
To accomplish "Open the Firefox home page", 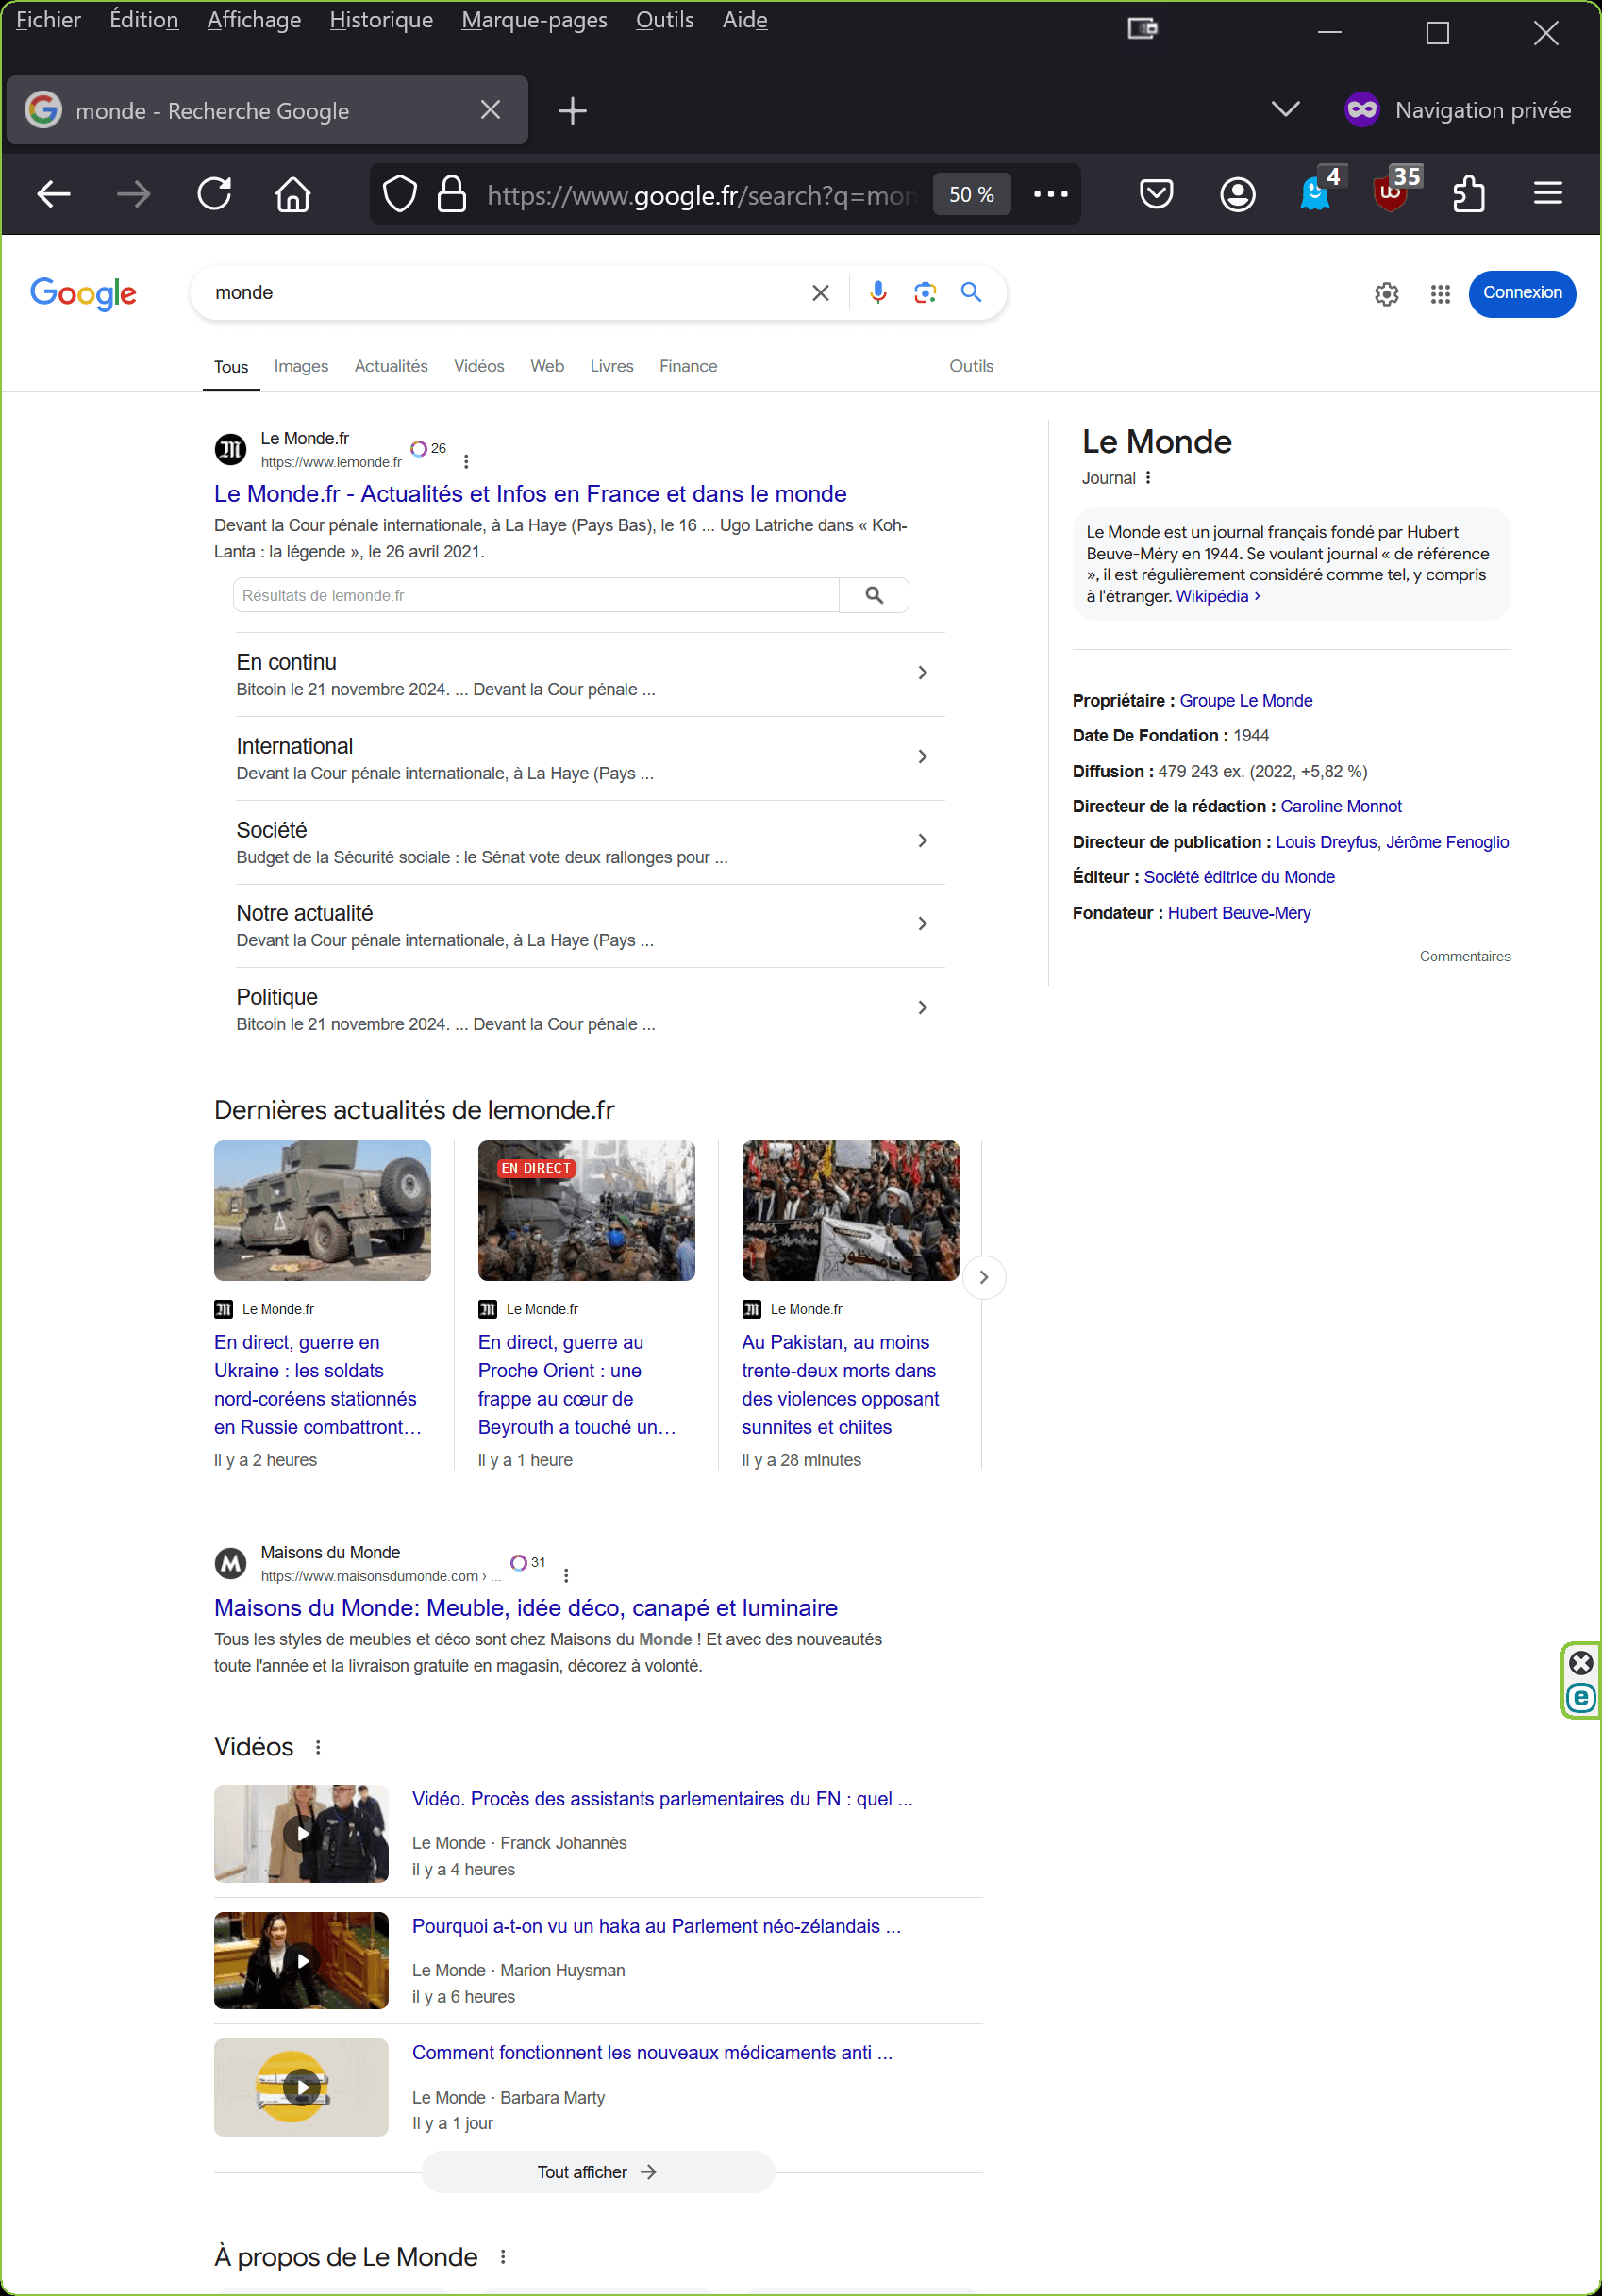I will pyautogui.click(x=293, y=194).
